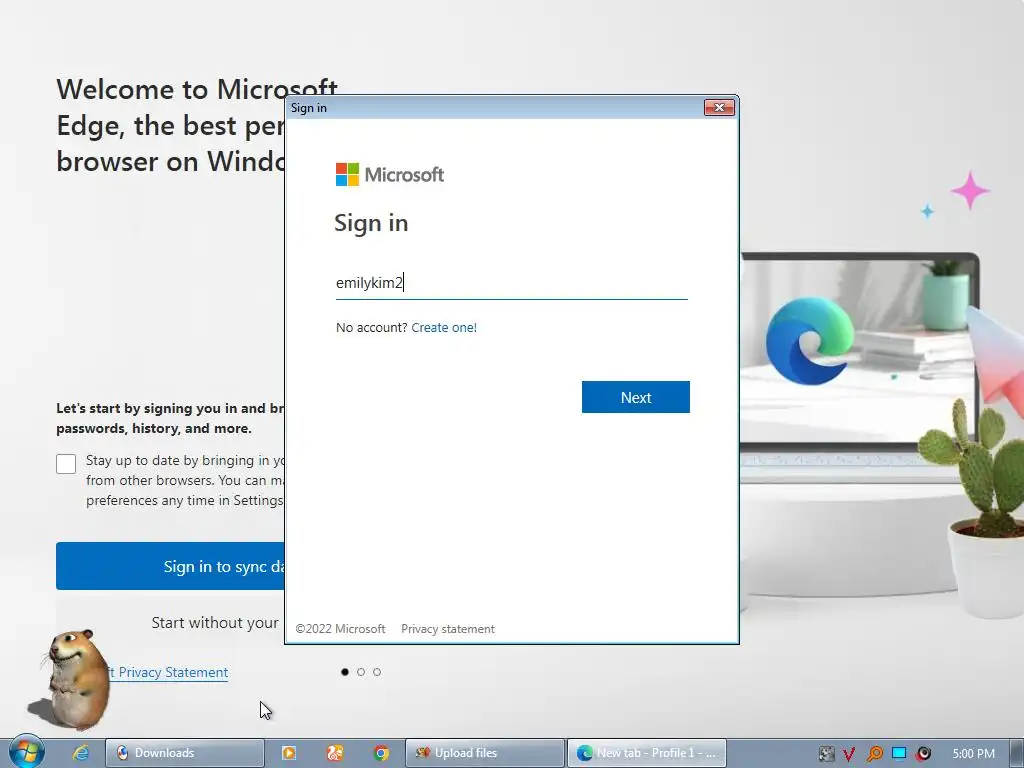
Task: Click the red V system tray icon
Action: (849, 754)
